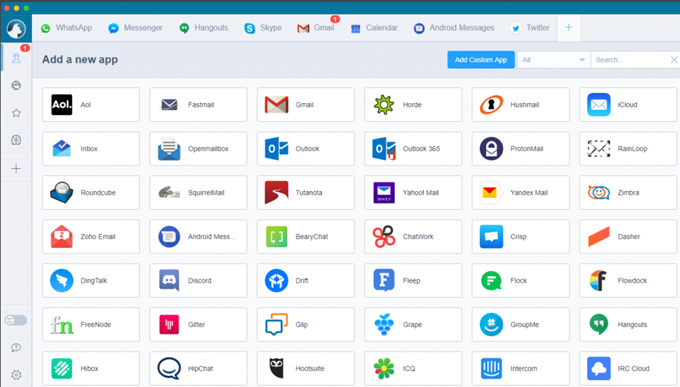Choose the Tutanota app tile

[306, 193]
